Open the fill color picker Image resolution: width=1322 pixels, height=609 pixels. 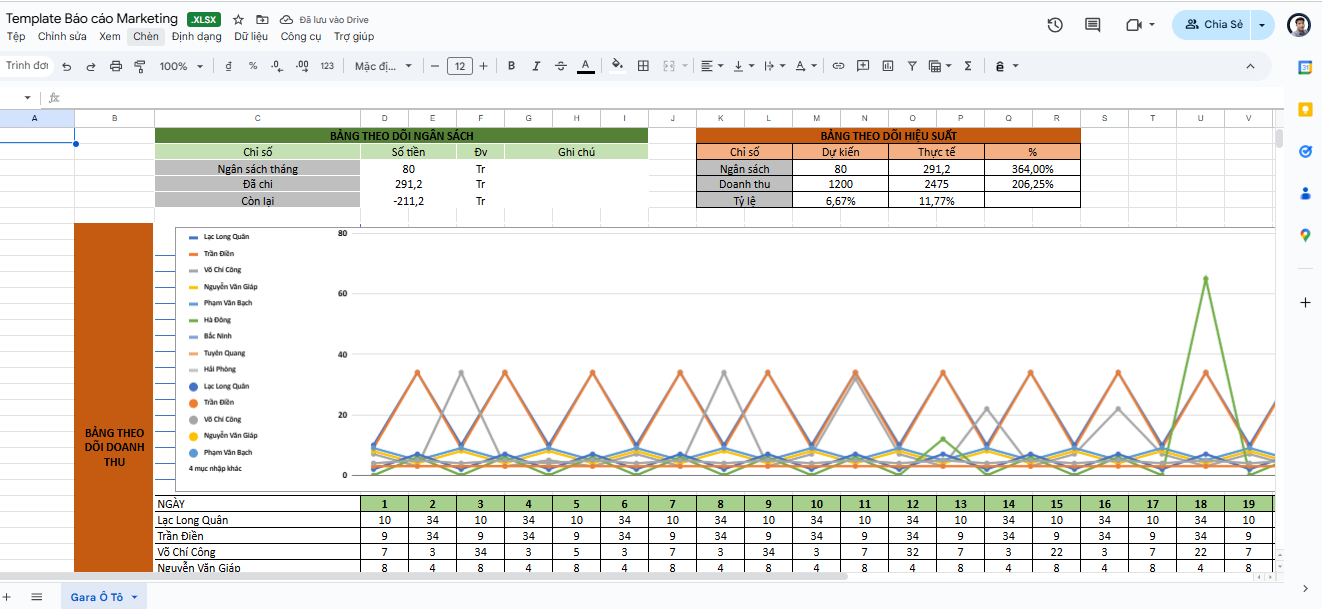617,66
